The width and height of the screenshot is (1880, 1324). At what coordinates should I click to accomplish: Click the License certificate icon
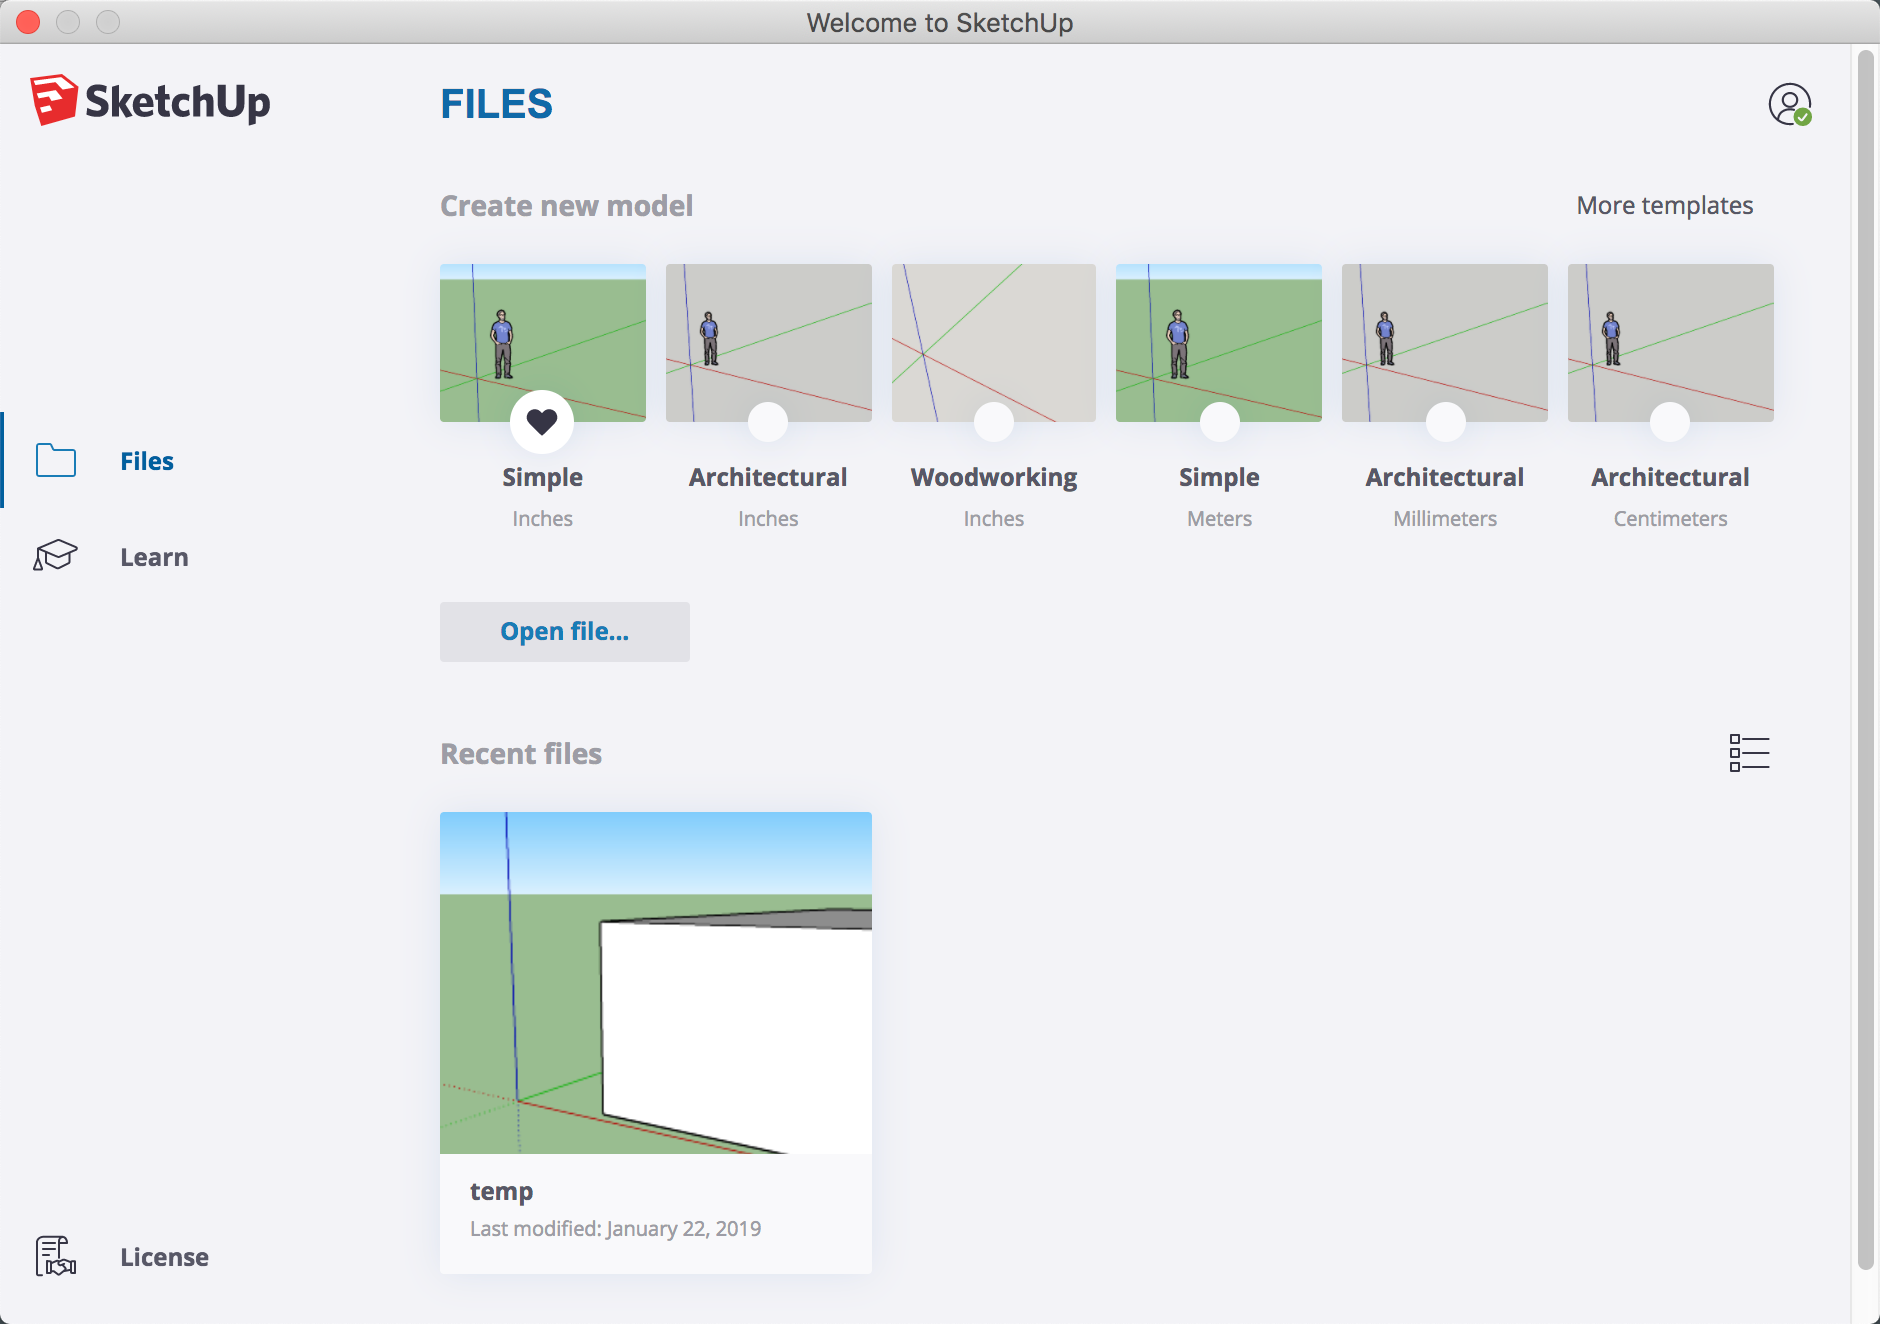tap(56, 1256)
